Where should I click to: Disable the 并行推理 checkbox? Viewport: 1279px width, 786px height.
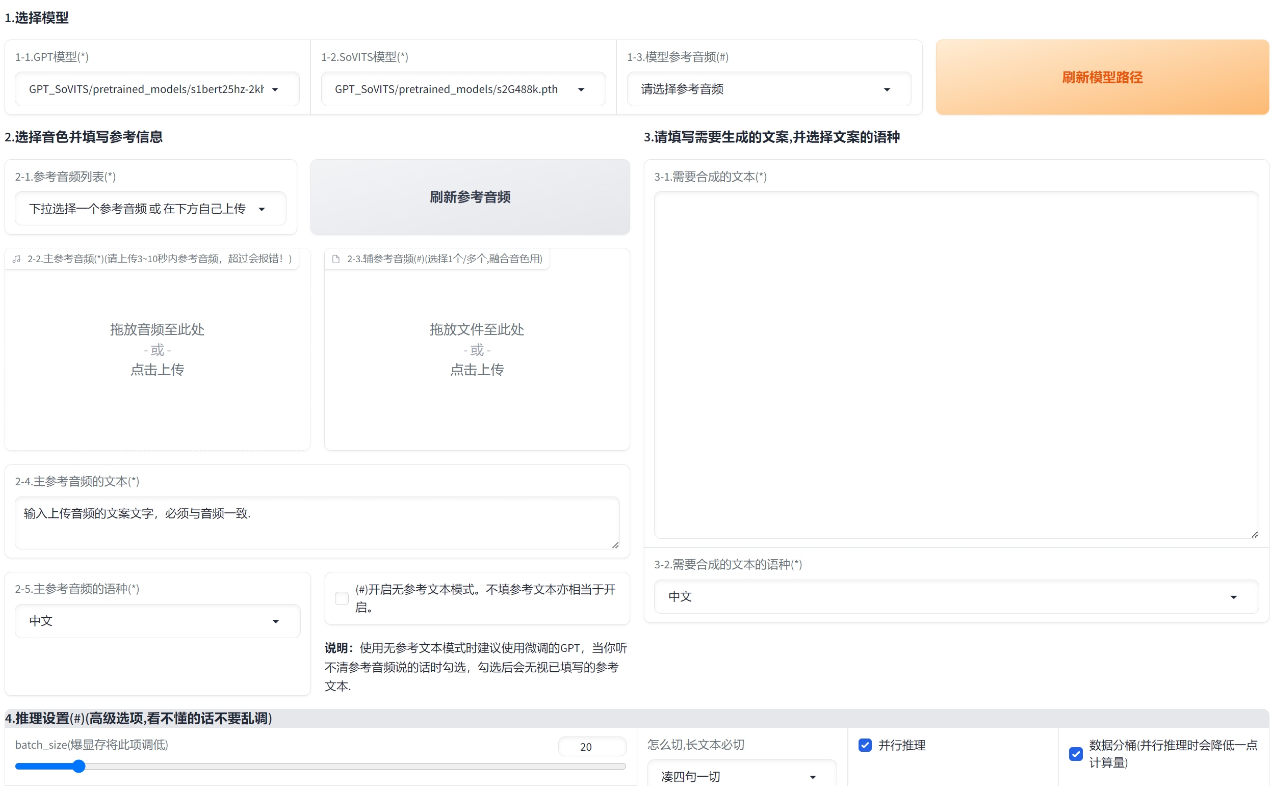pyautogui.click(x=864, y=743)
